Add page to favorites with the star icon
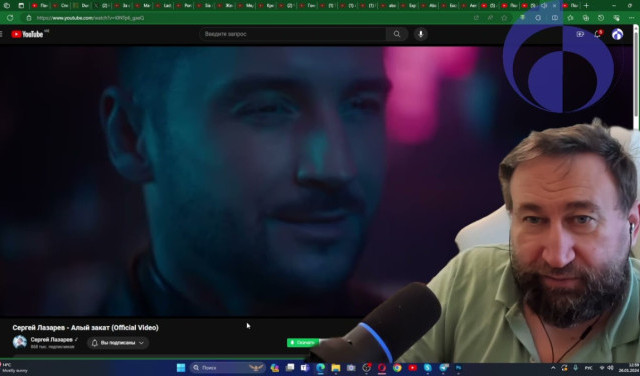Screen dimensions: 640x376 tap(504, 18)
